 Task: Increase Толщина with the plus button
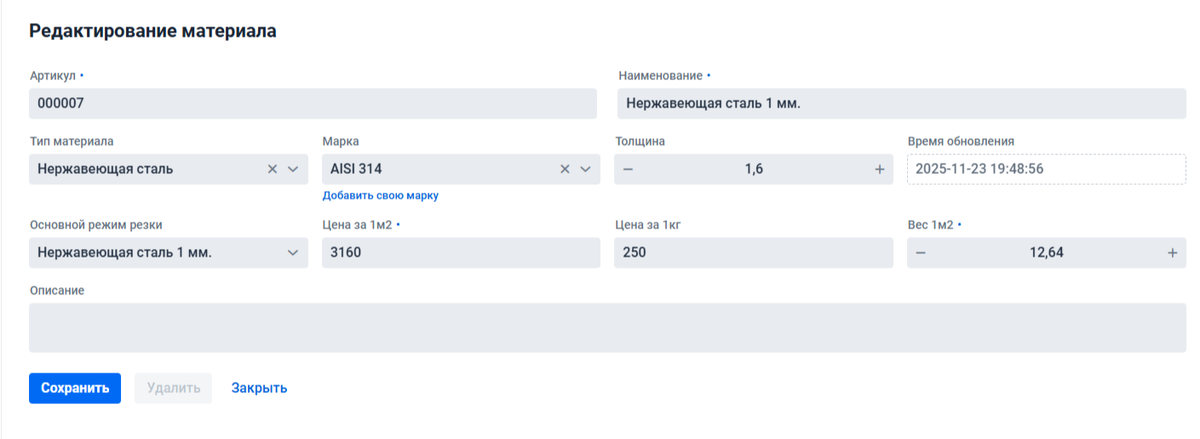(880, 170)
